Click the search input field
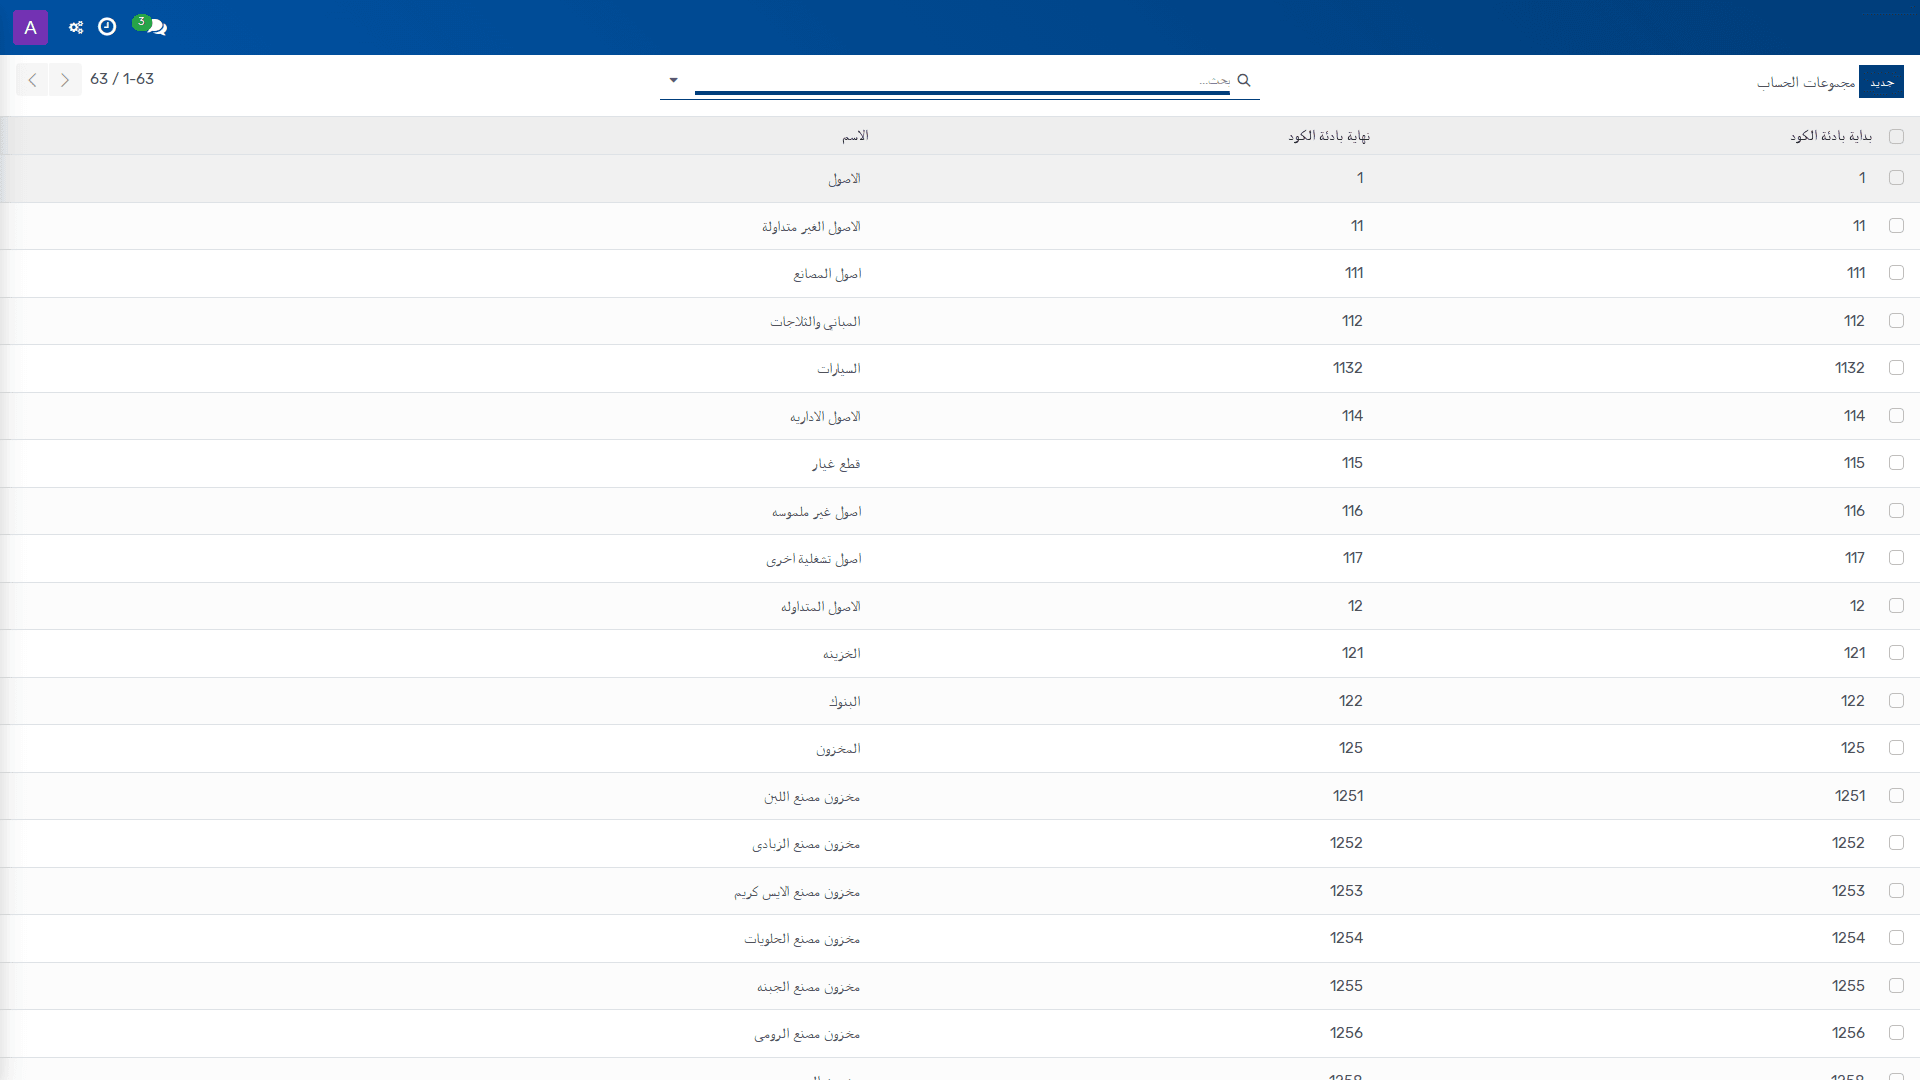This screenshot has height=1080, width=1920. coord(962,80)
